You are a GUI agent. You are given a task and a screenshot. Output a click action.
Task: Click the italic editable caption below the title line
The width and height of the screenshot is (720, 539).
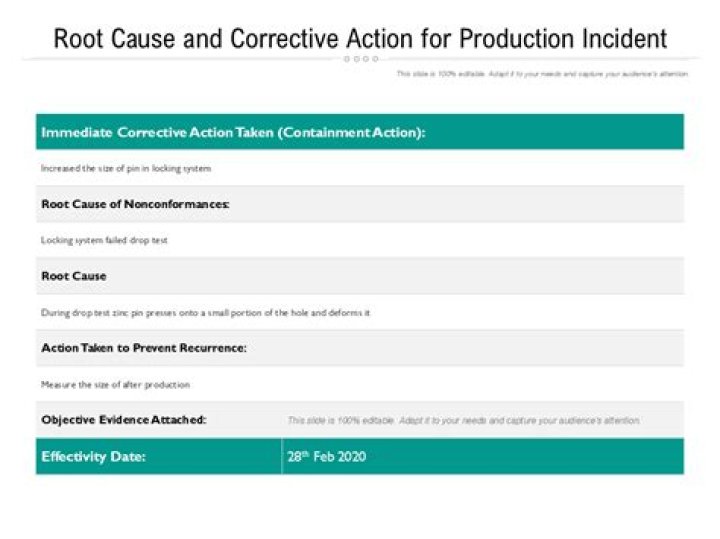[x=542, y=74]
